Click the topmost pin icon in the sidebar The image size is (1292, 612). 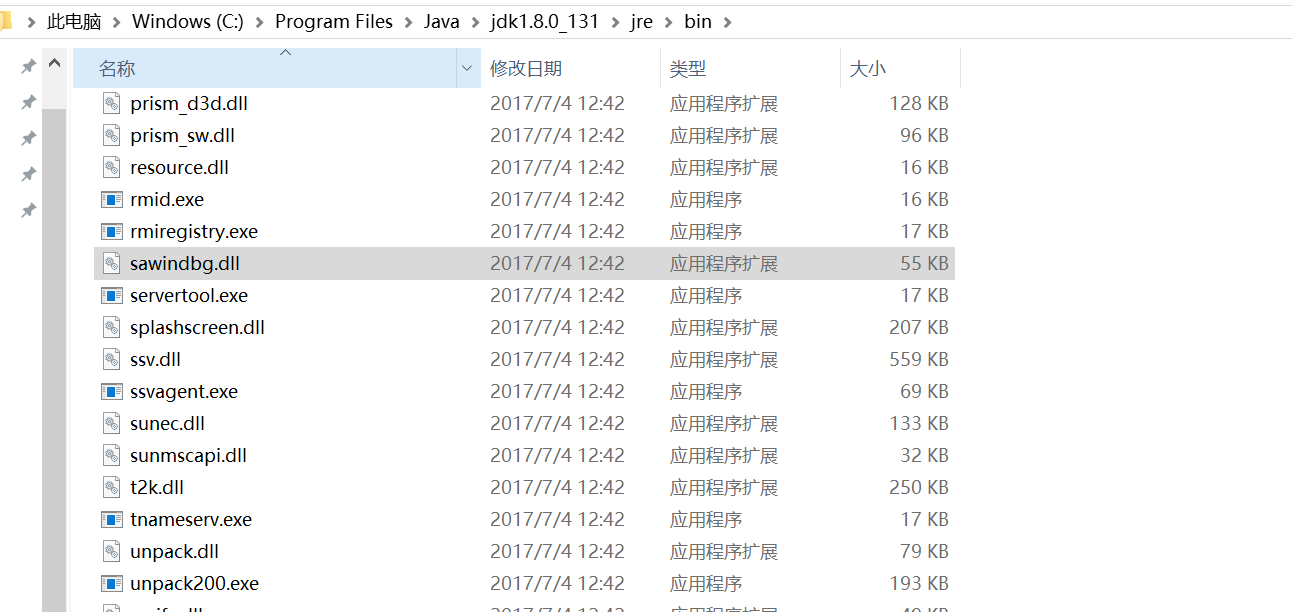tap(27, 66)
